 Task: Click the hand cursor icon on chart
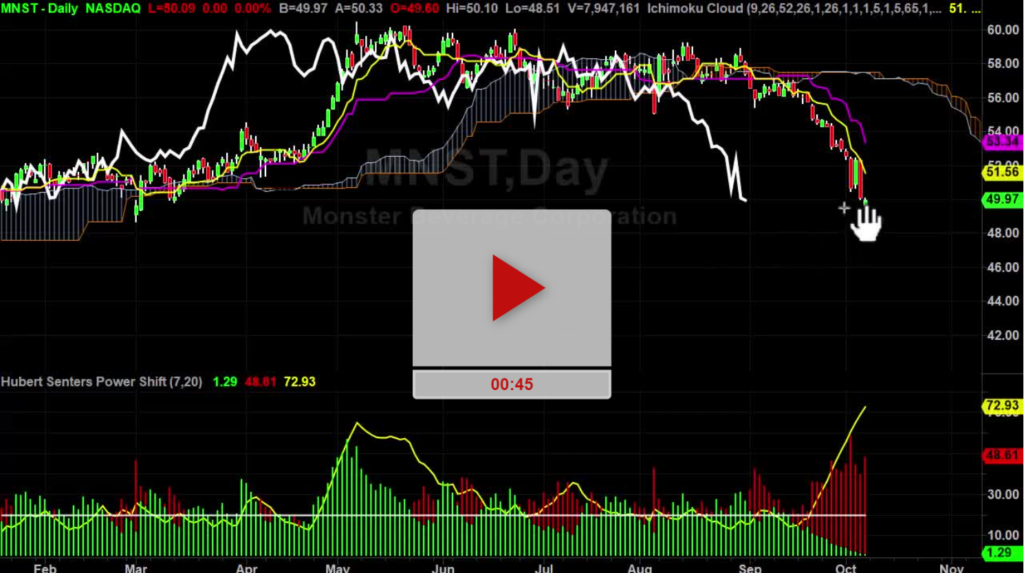(x=866, y=222)
